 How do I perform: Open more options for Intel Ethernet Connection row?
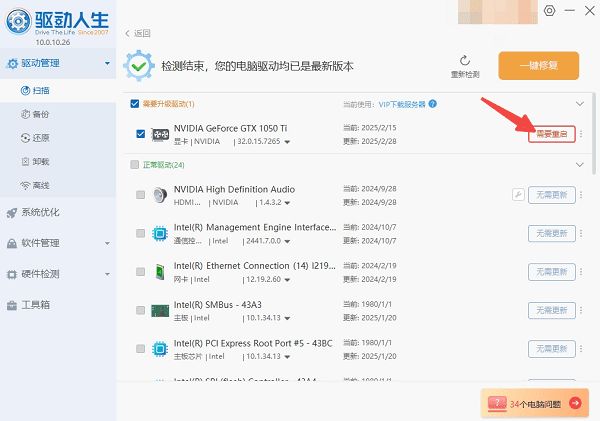581,272
